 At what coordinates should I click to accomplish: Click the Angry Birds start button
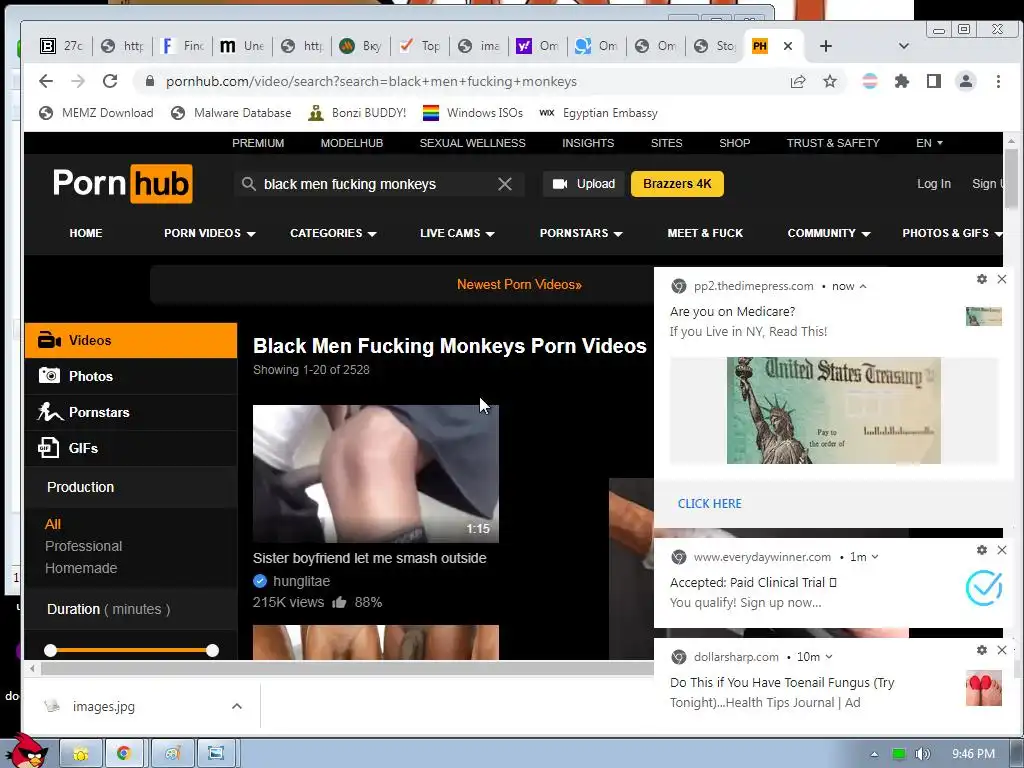click(26, 751)
